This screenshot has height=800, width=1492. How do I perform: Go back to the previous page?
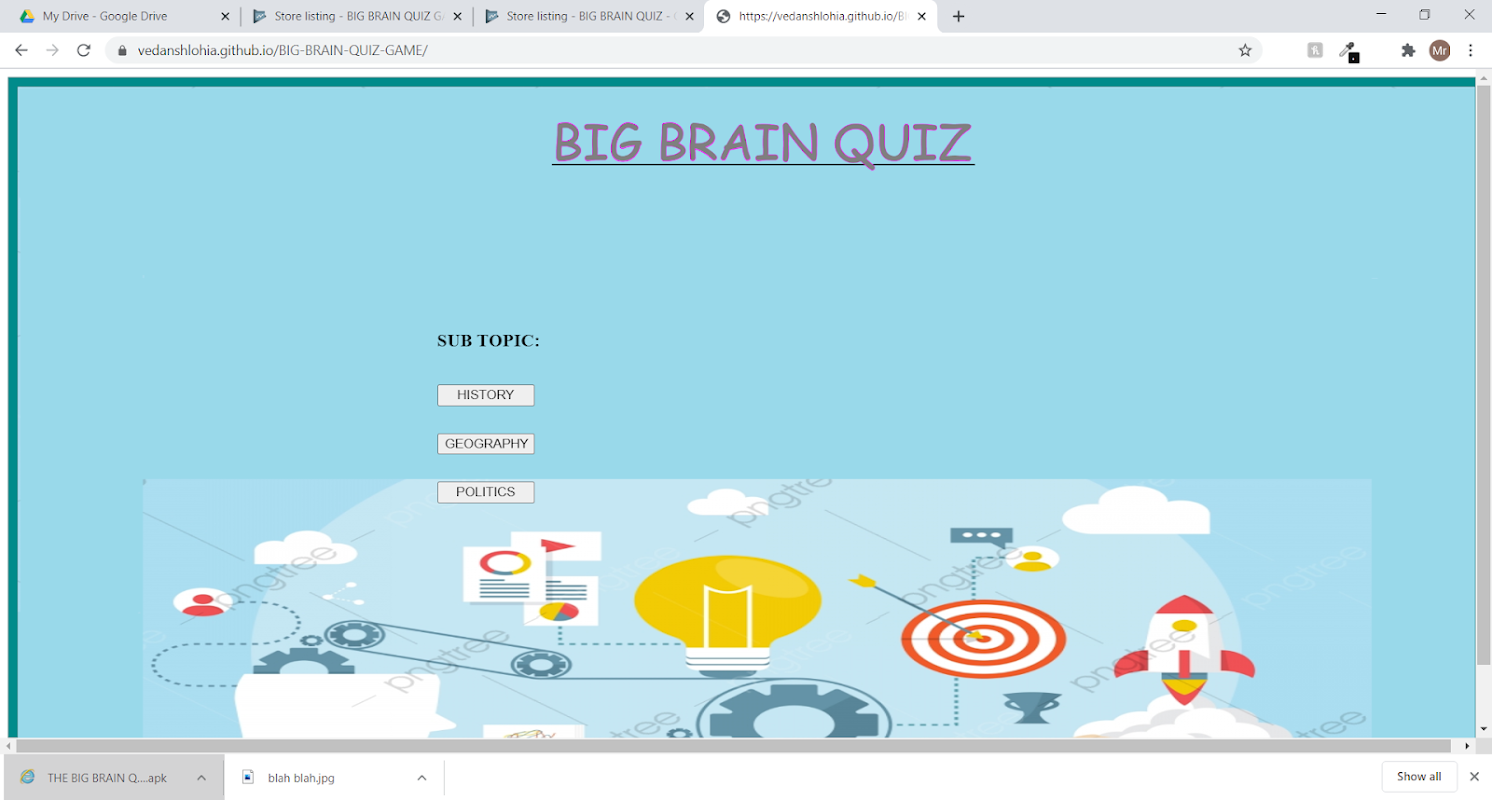[x=21, y=50]
